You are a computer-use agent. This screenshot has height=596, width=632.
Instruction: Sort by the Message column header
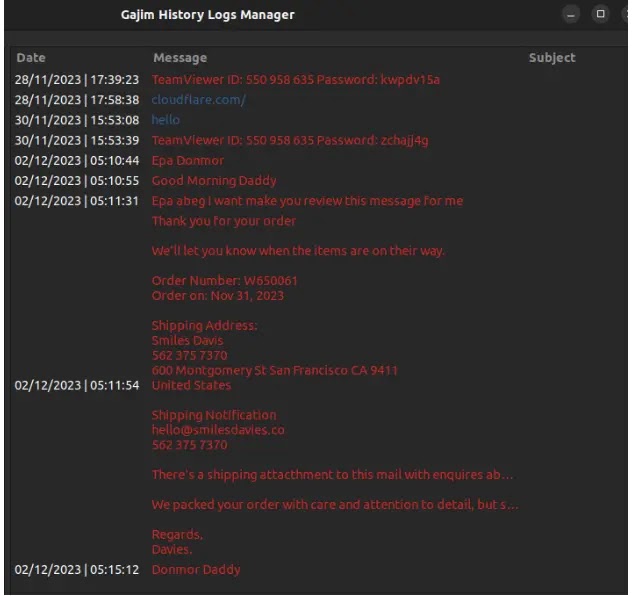[x=180, y=58]
